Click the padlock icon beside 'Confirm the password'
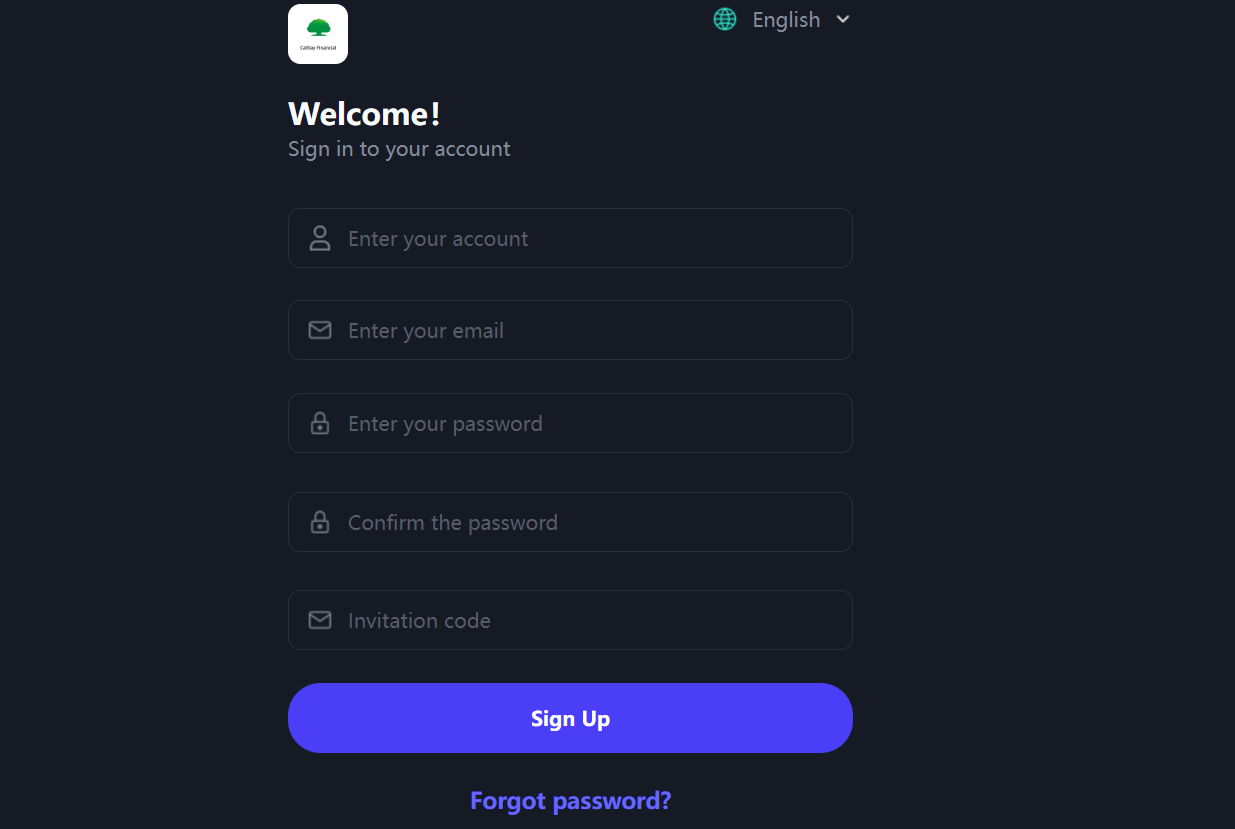The image size is (1235, 829). [x=320, y=522]
